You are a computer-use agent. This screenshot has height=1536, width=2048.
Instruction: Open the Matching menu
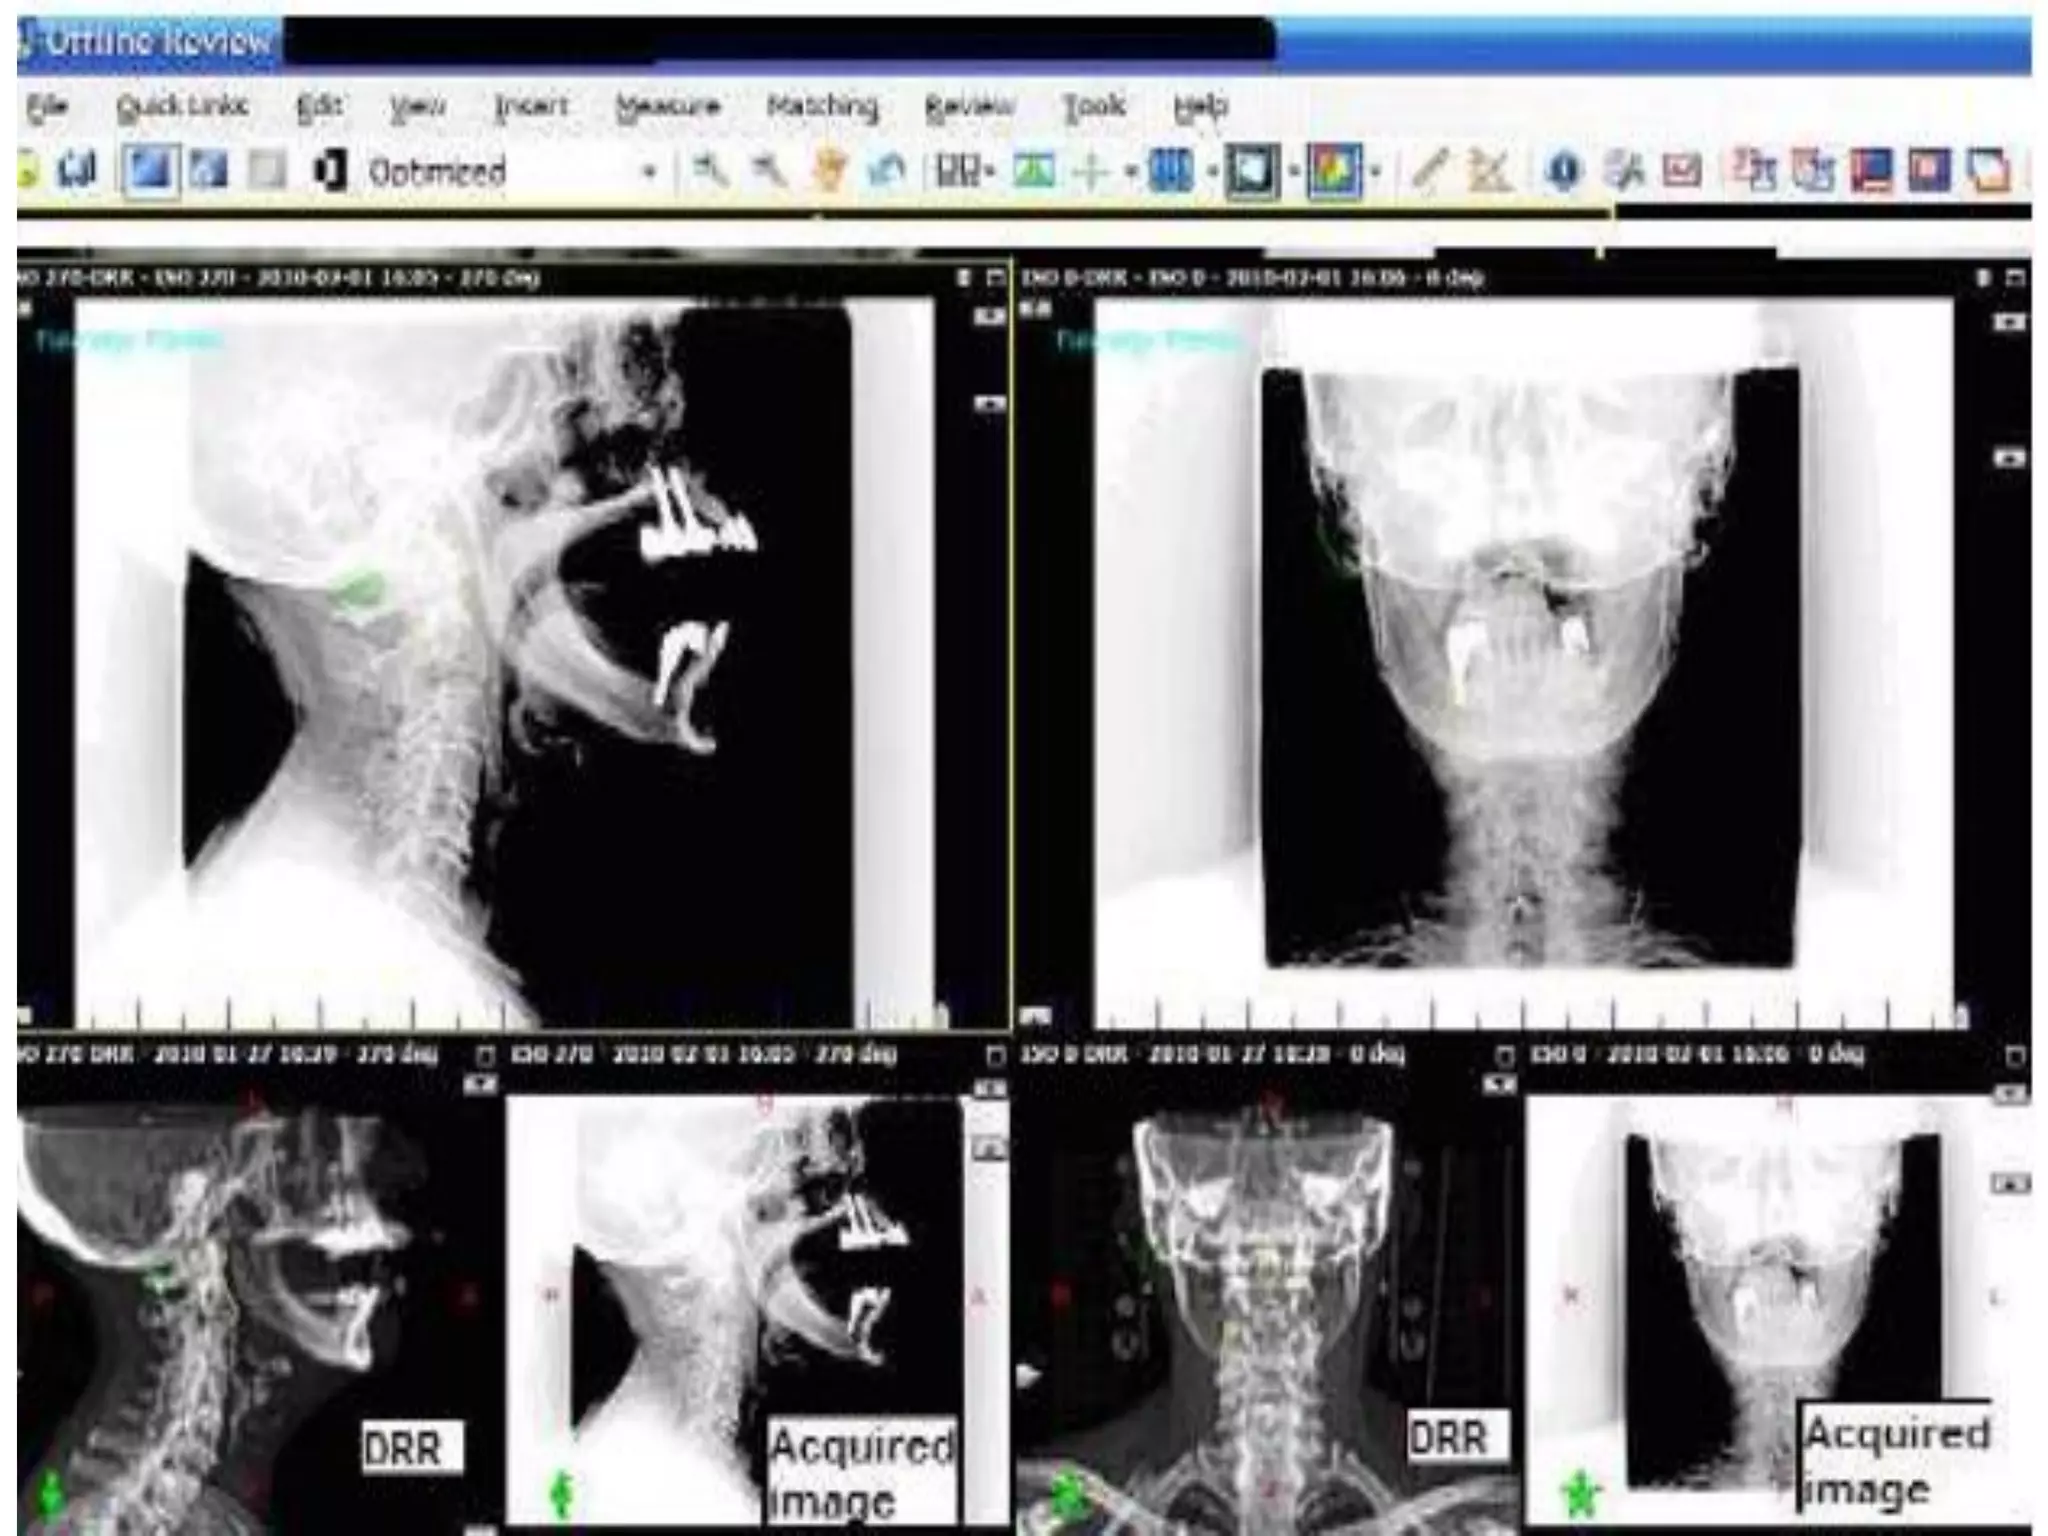pyautogui.click(x=822, y=106)
